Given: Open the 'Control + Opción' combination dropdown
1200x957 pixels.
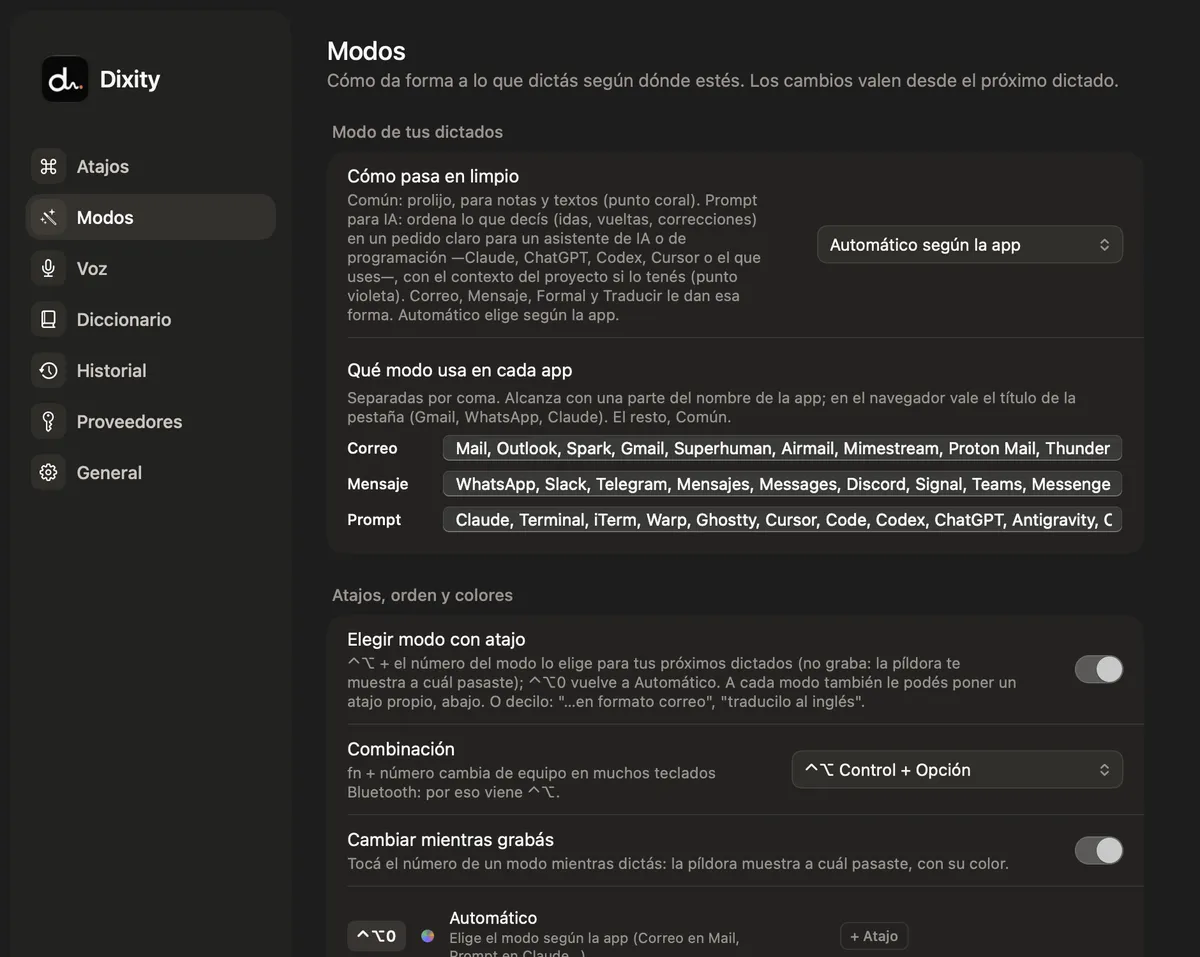Looking at the screenshot, I should point(957,770).
